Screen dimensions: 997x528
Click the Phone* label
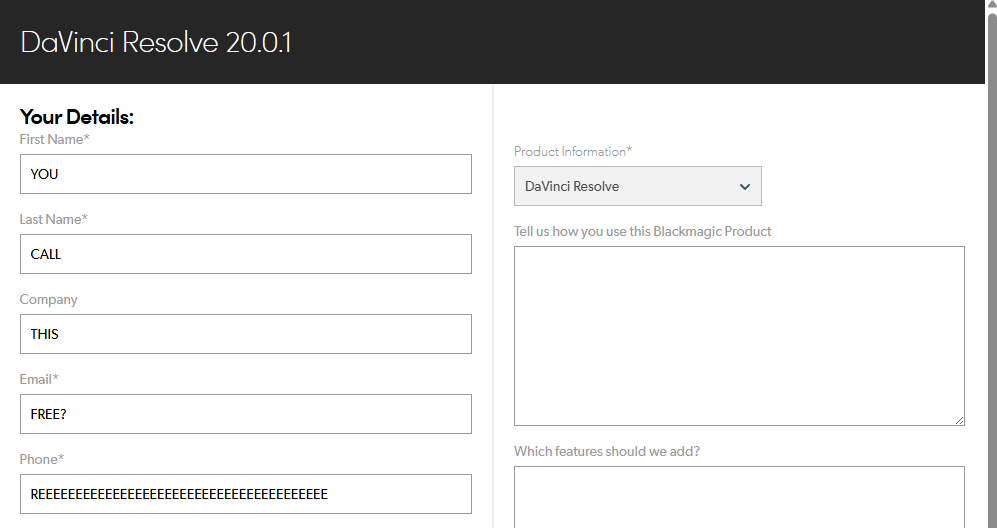point(41,459)
